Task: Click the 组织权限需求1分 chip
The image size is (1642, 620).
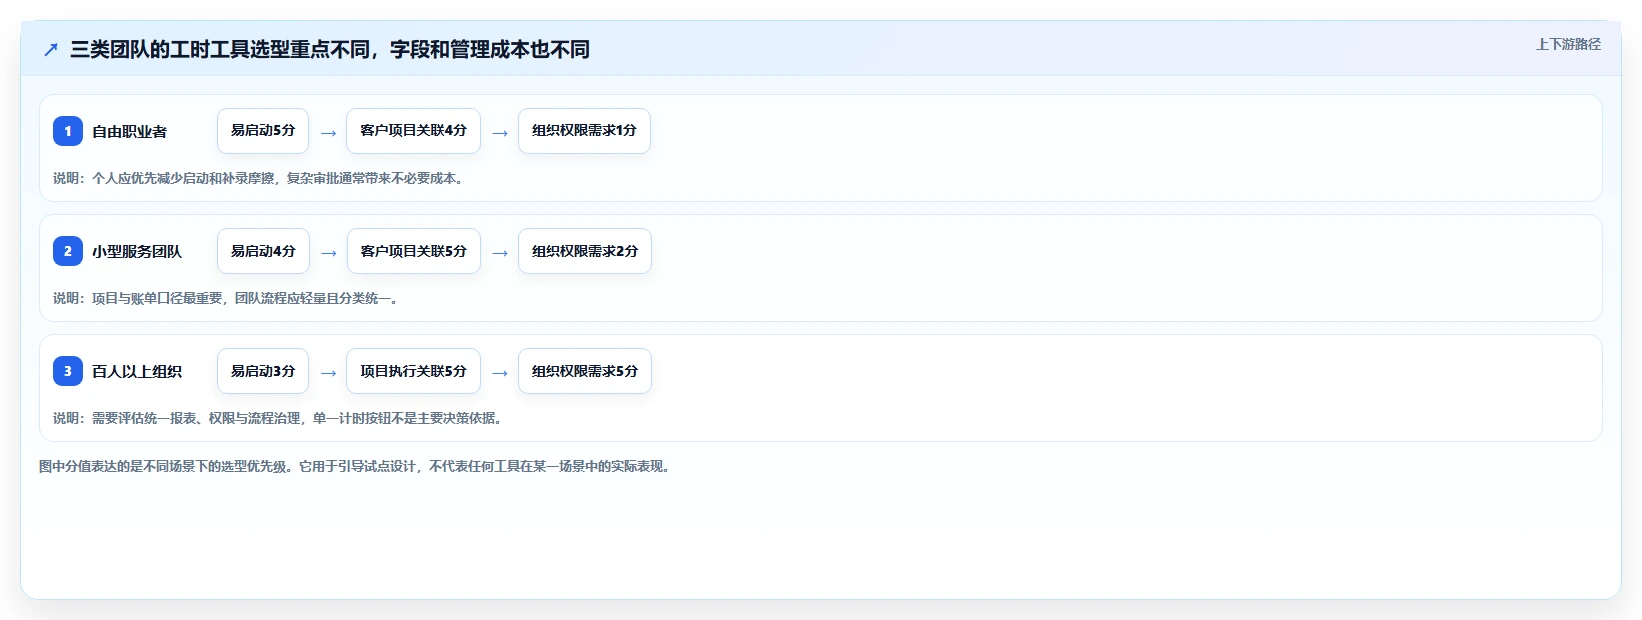Action: (584, 131)
